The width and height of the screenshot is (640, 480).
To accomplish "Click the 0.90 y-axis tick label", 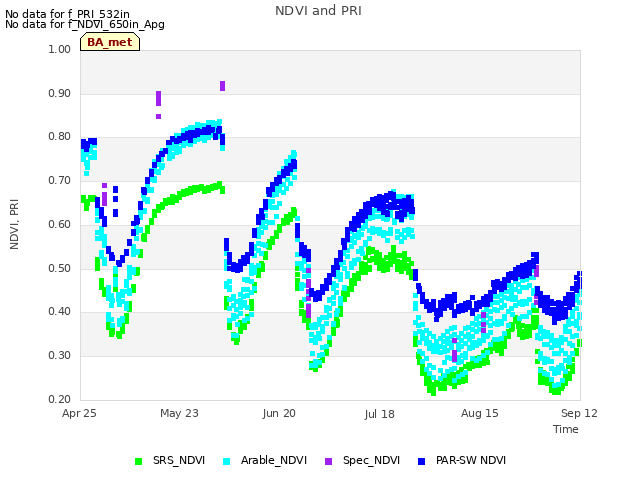I will coord(60,93).
